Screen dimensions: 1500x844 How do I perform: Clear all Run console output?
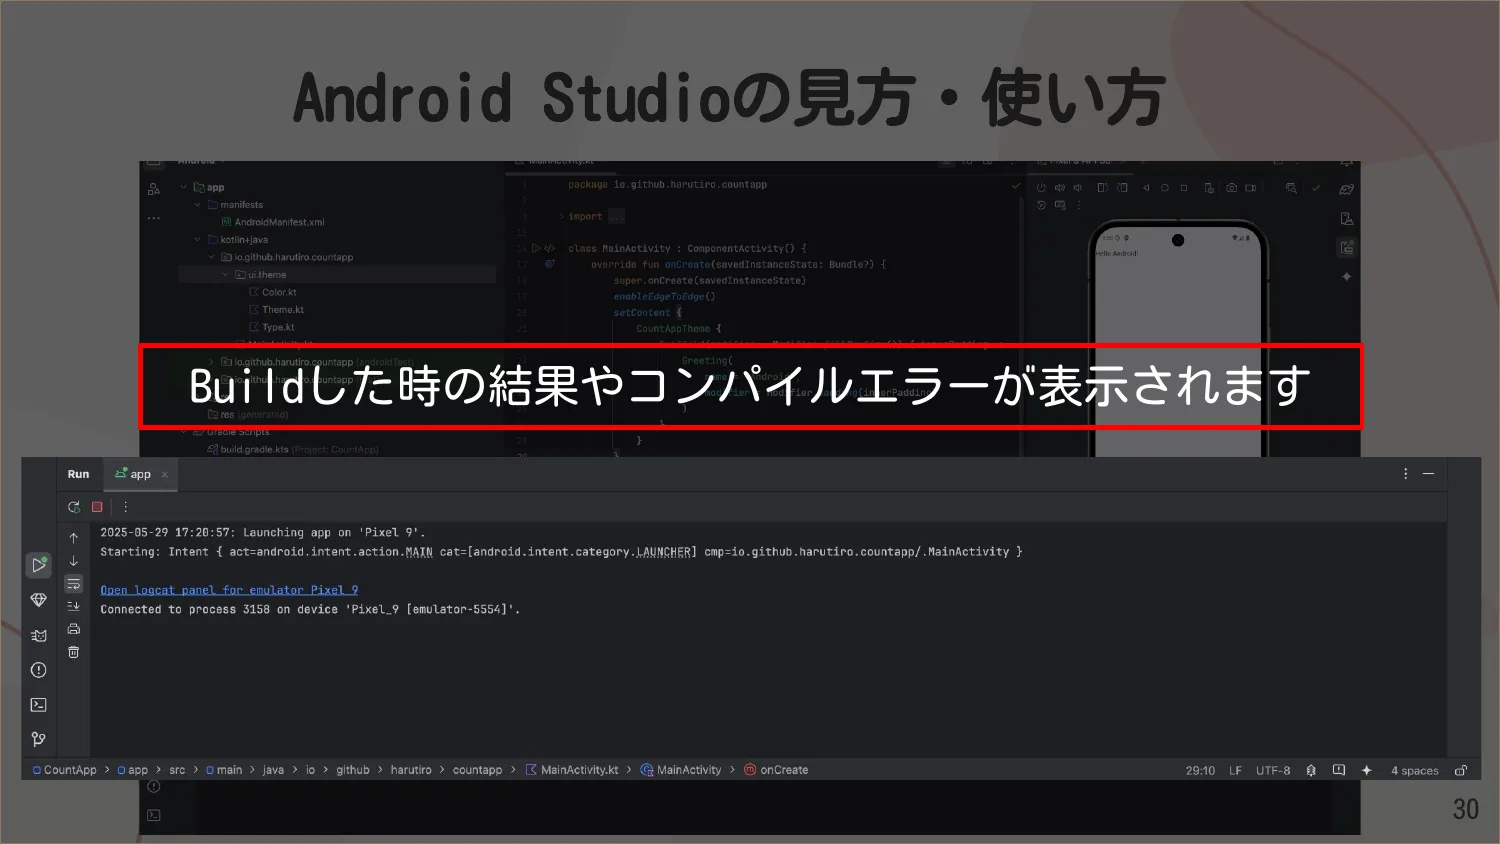coord(74,651)
